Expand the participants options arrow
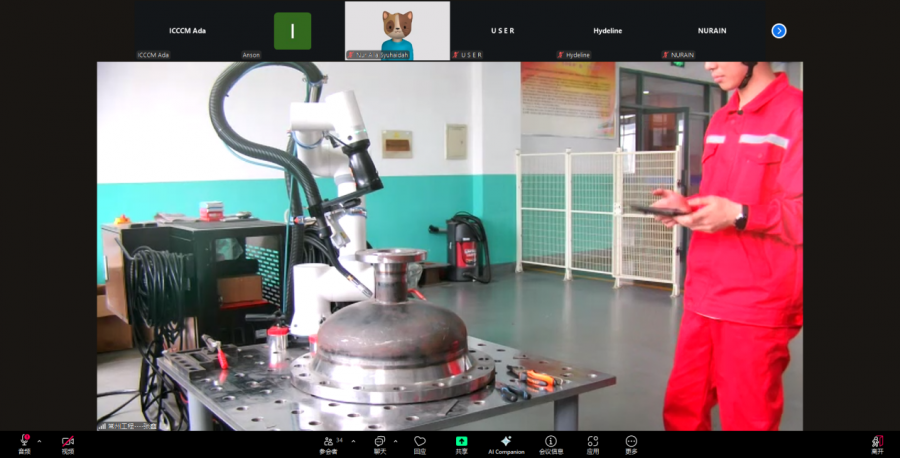 click(x=352, y=441)
